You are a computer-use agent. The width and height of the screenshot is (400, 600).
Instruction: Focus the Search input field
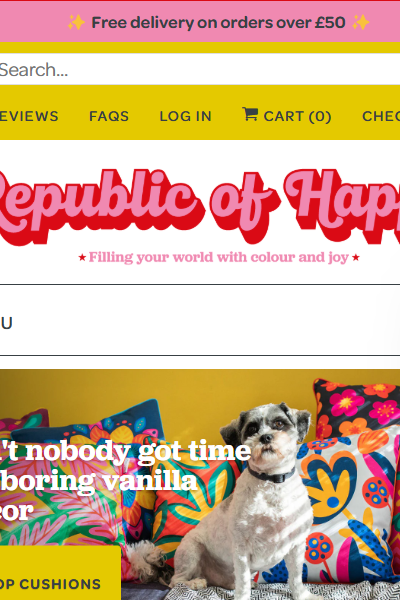click(200, 70)
